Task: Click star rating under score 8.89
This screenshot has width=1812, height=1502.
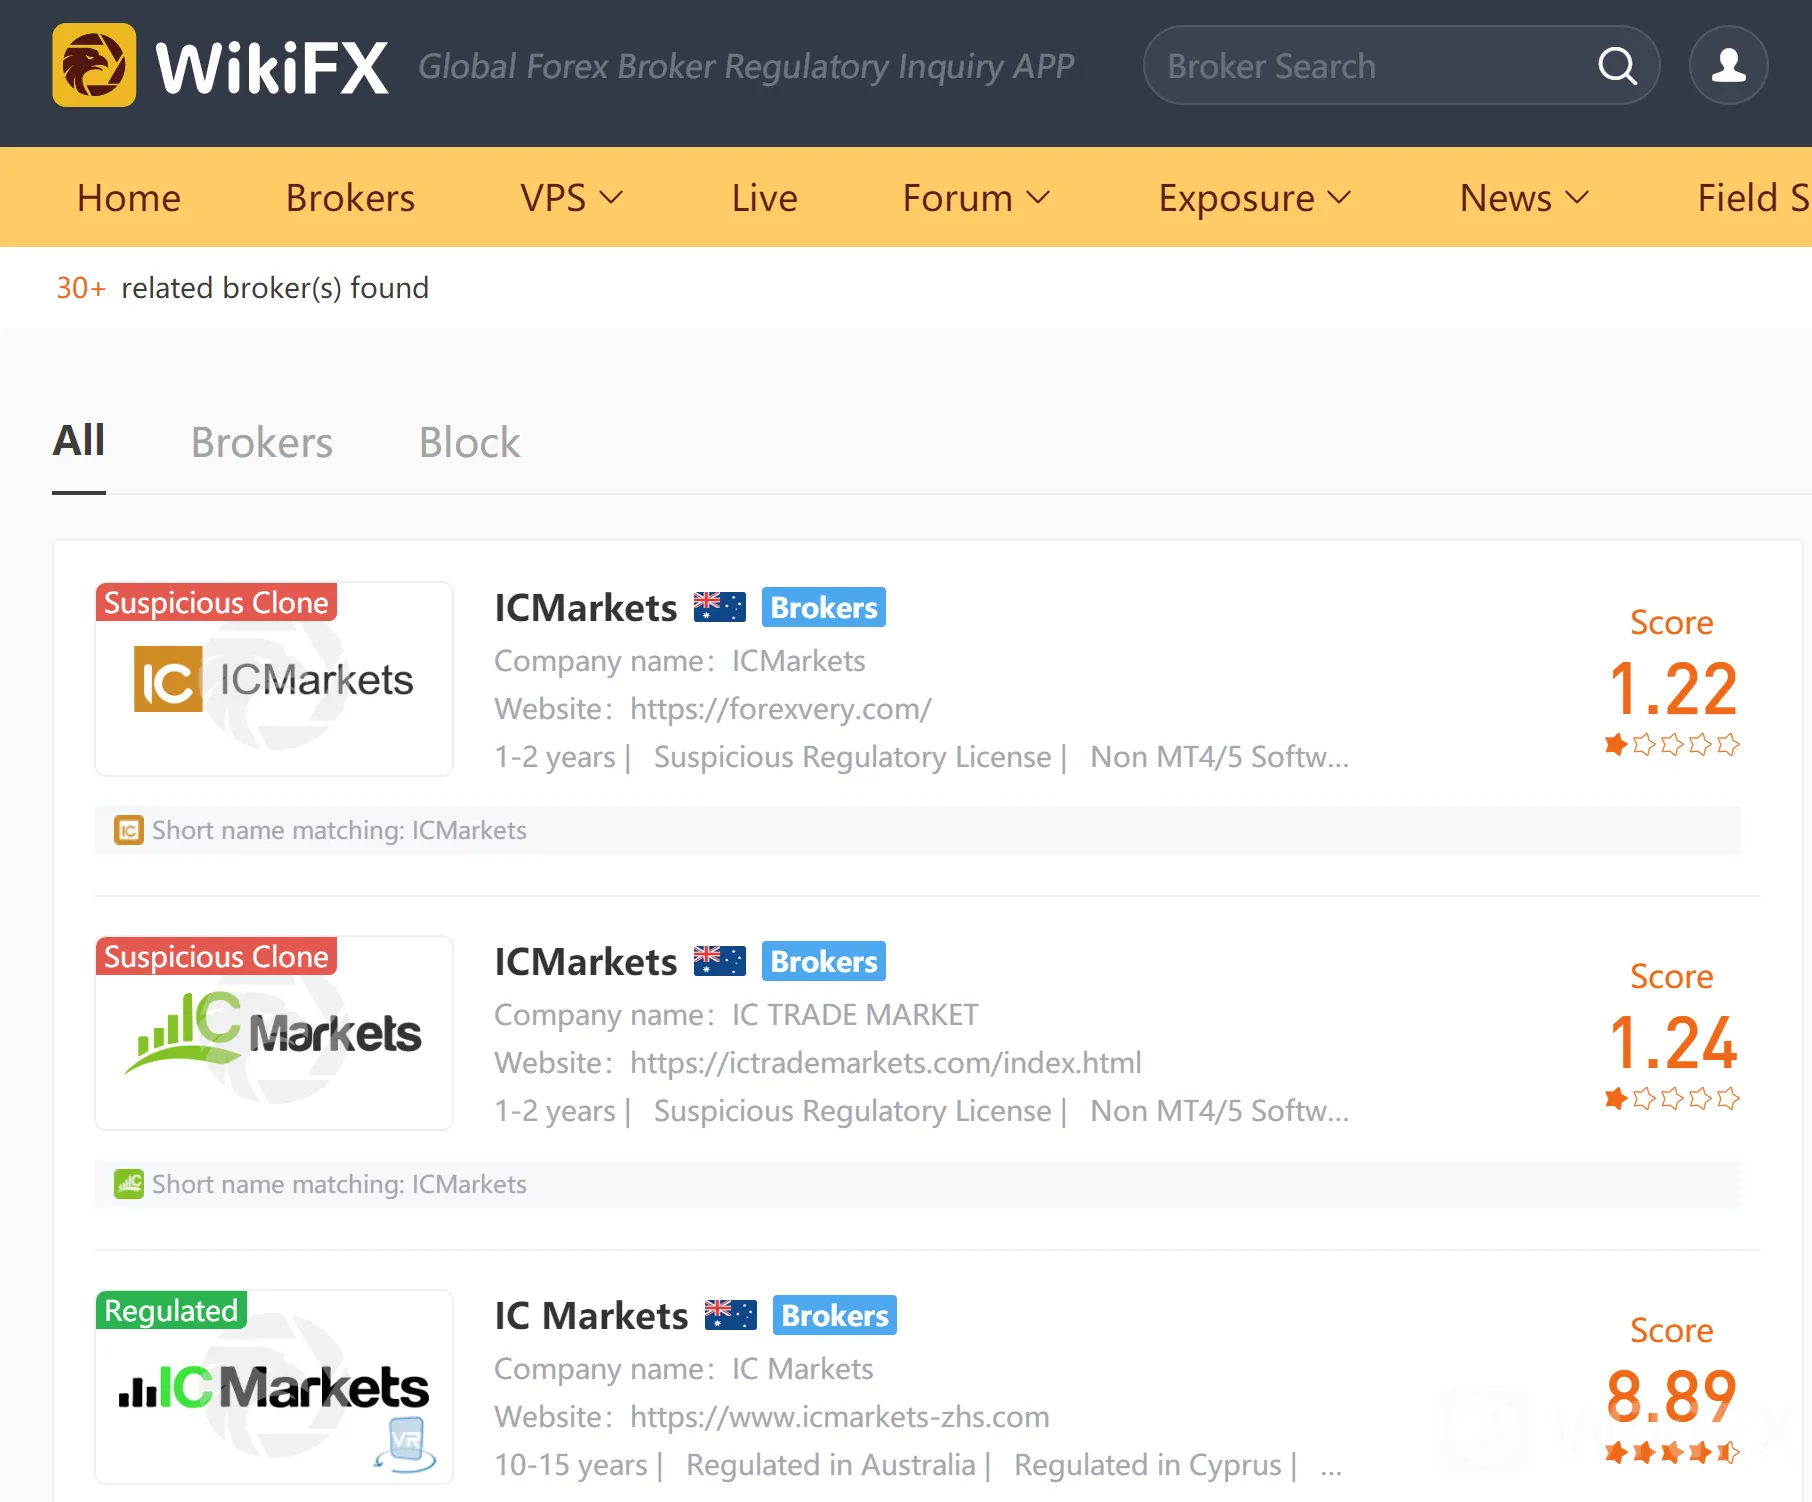Action: coord(1671,1452)
